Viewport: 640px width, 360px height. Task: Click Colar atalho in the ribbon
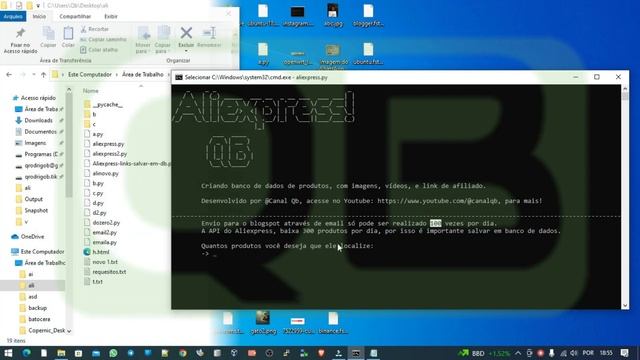point(99,50)
